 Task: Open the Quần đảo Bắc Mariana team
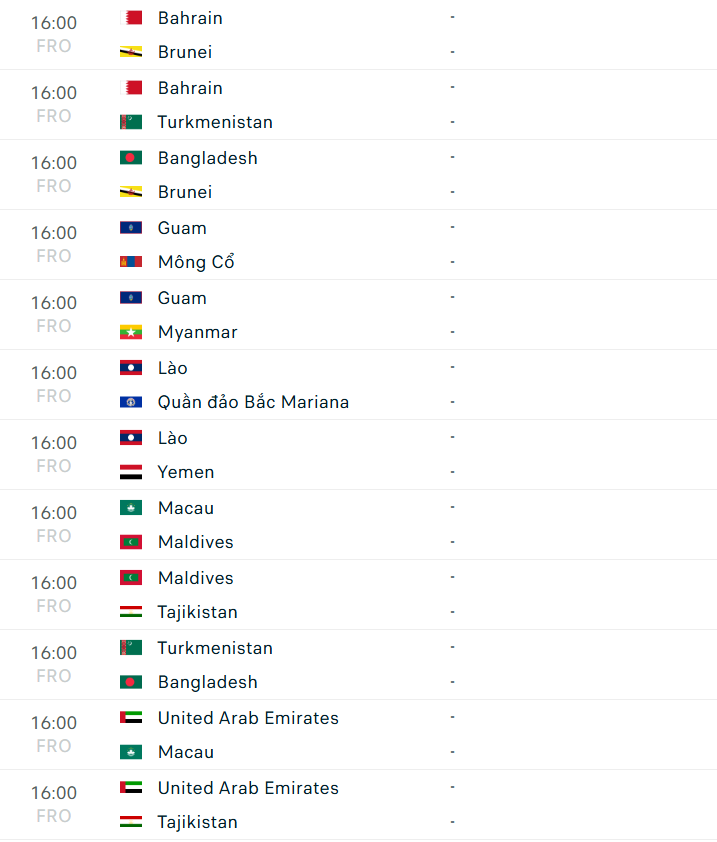[253, 402]
